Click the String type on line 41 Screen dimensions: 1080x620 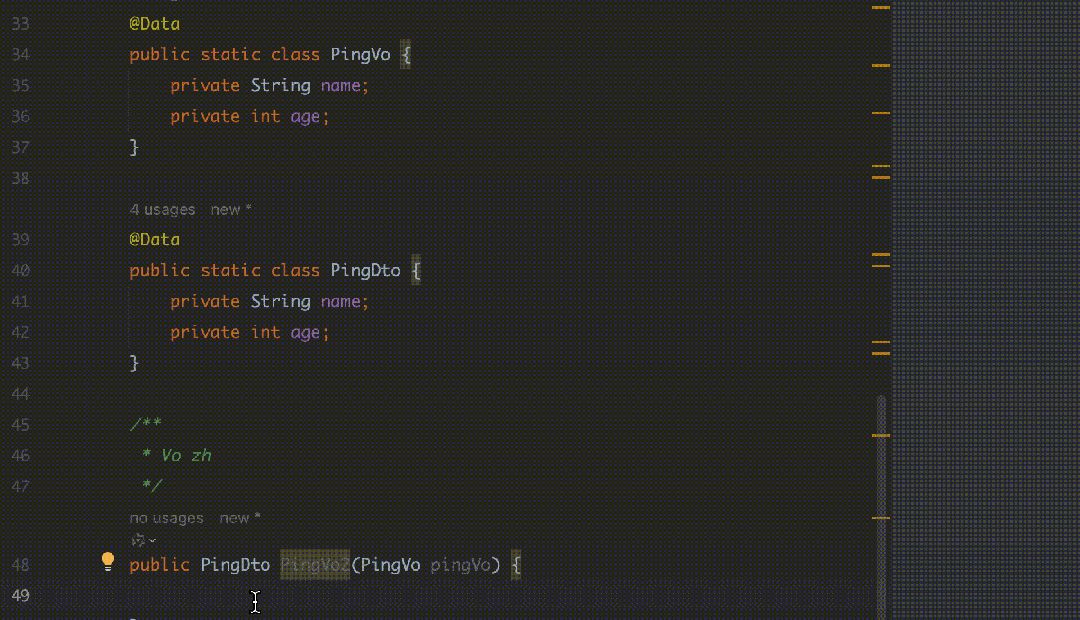[x=280, y=301]
